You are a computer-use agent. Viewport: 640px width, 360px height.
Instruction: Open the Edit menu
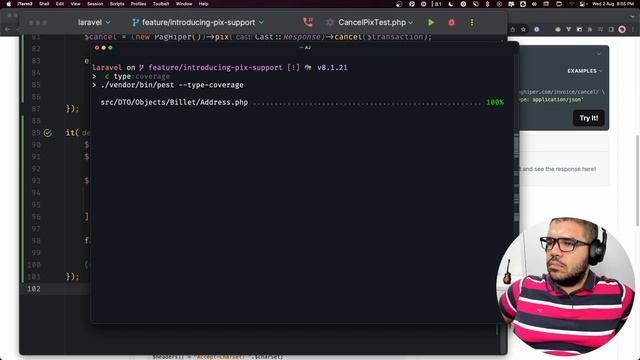(x=60, y=4)
